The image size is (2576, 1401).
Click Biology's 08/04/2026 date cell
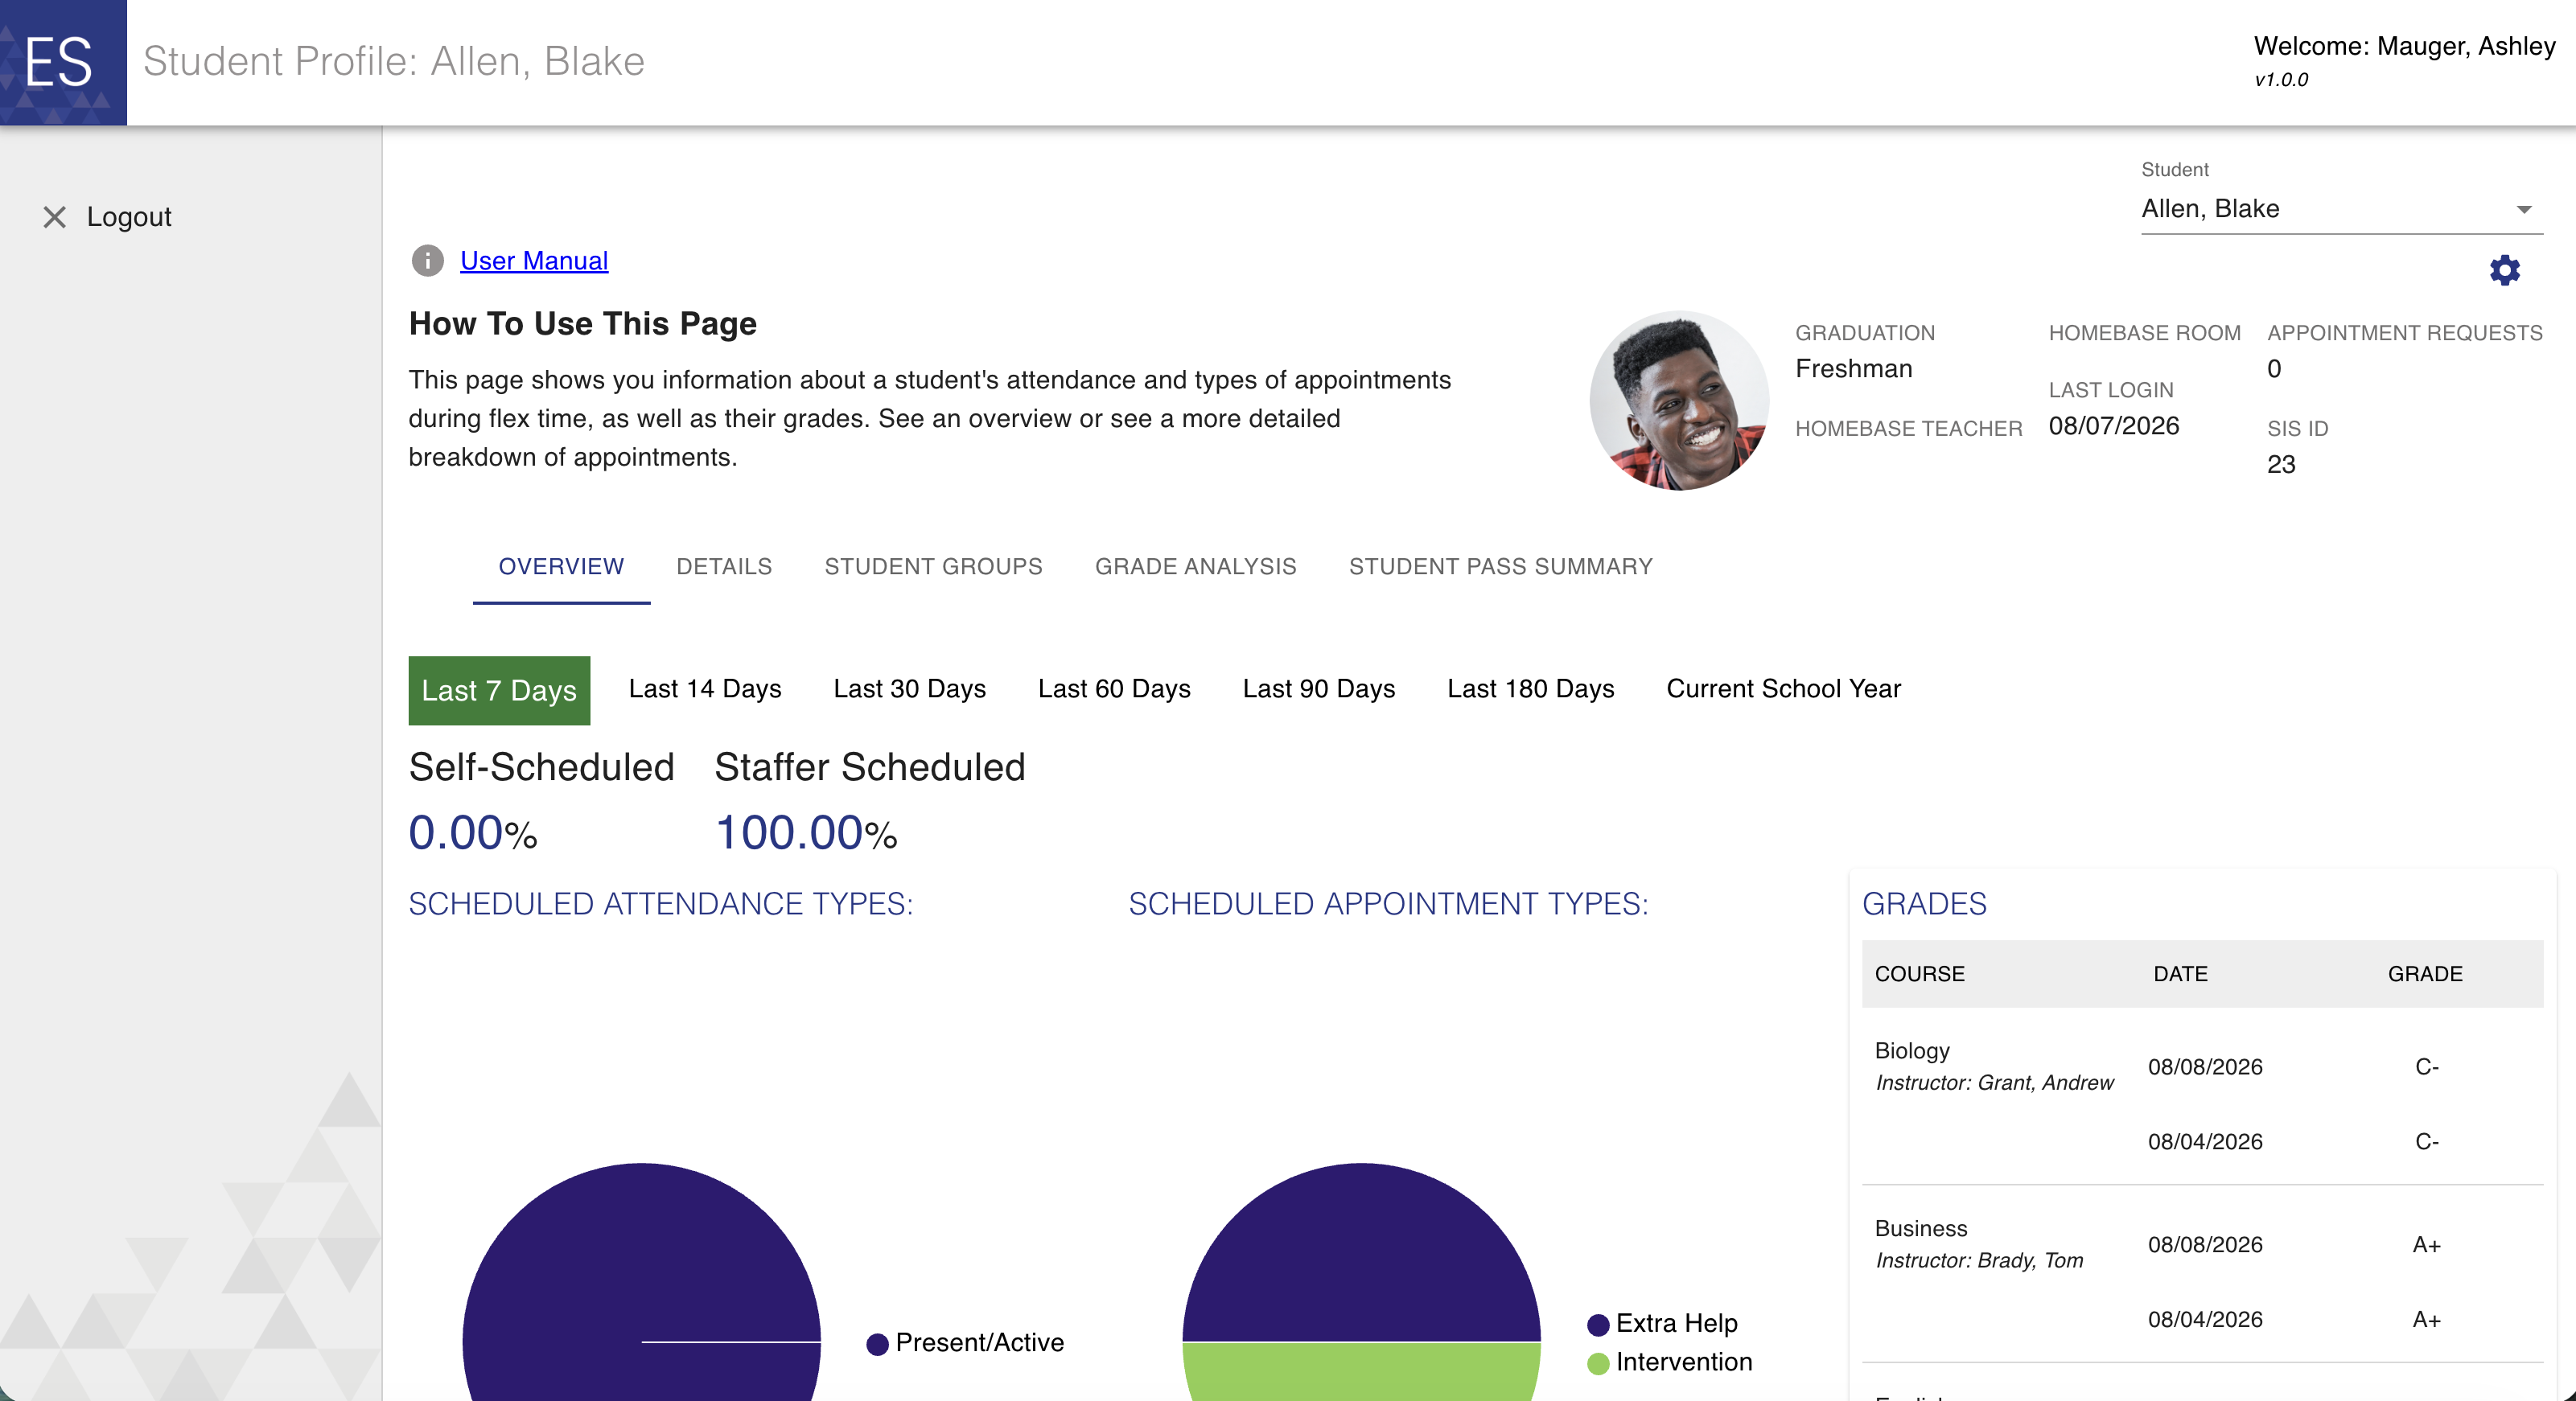pos(2205,1142)
